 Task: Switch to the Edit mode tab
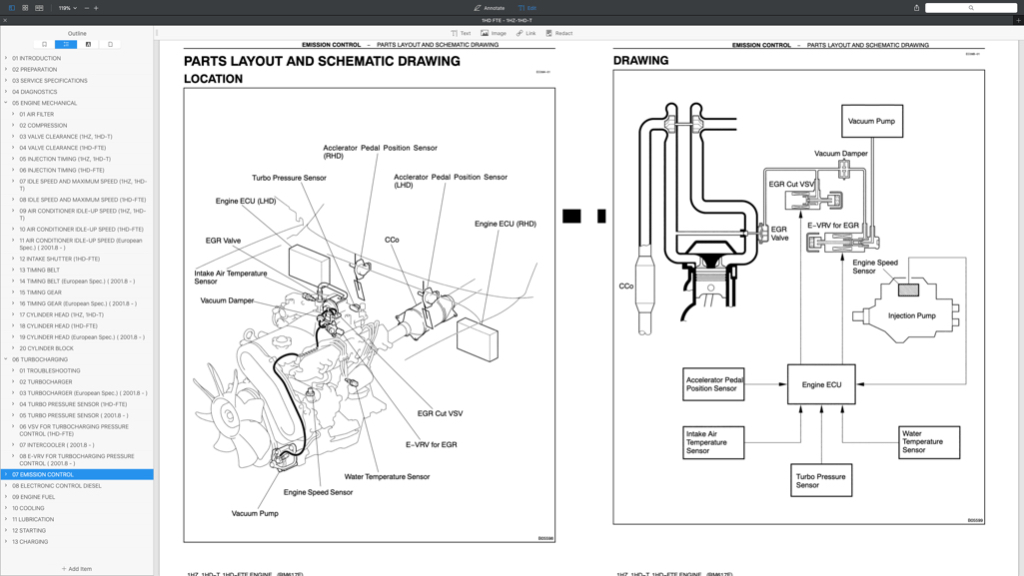point(527,8)
